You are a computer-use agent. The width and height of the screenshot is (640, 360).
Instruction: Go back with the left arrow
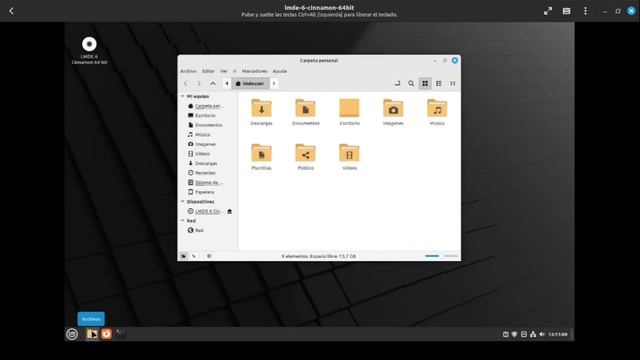[x=186, y=83]
